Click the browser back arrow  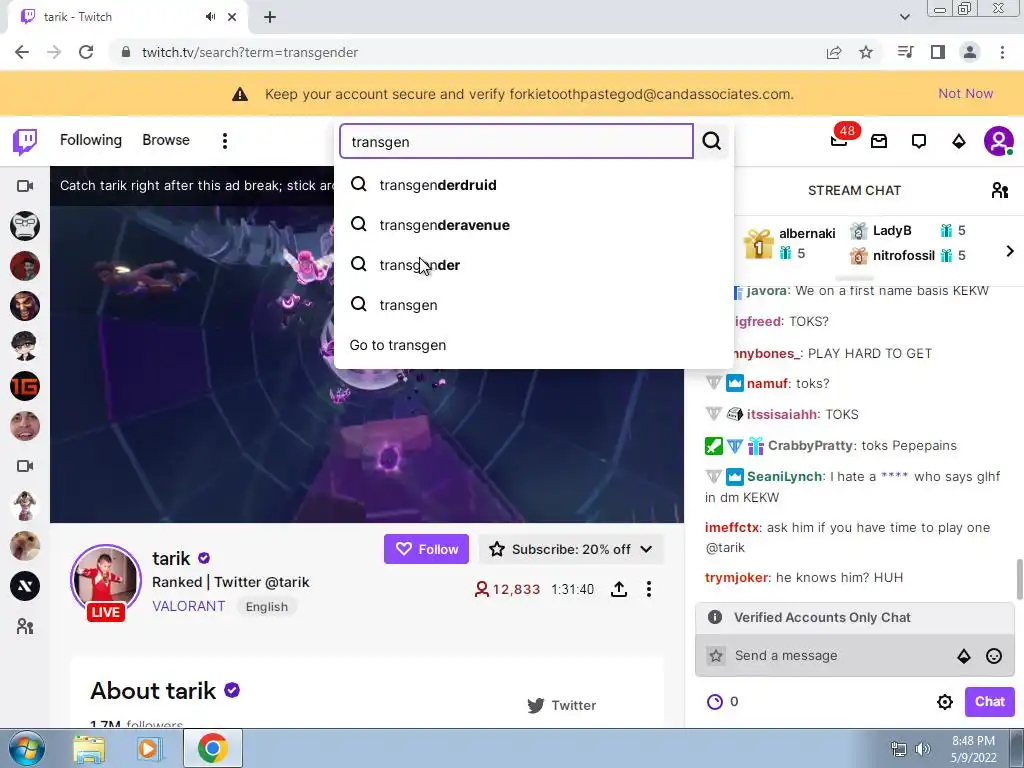point(22,52)
